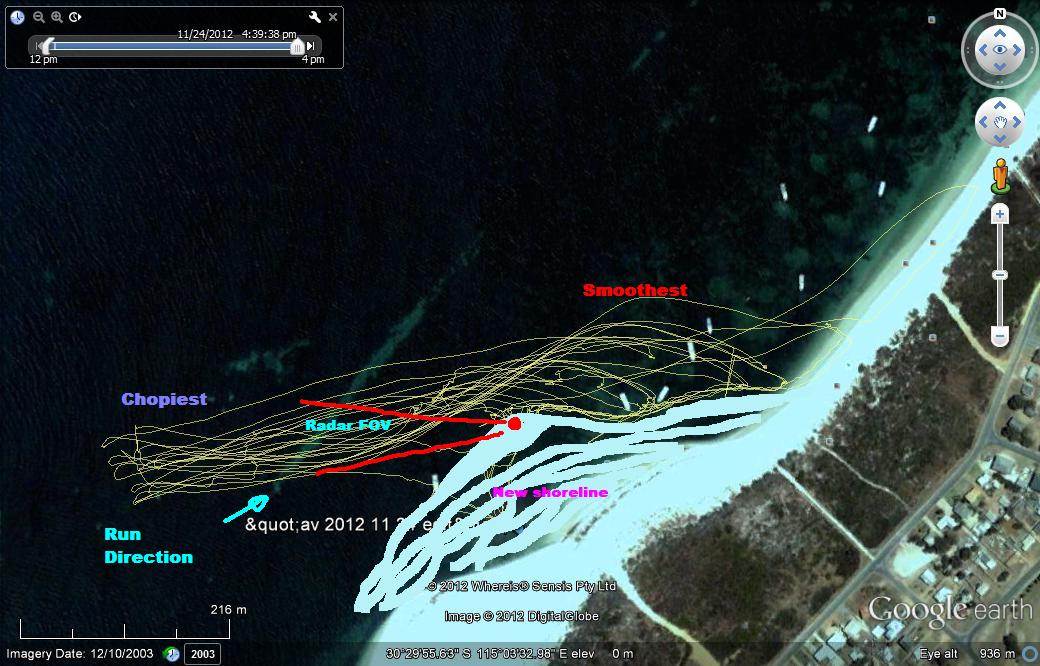Click the right handle of the time slider
This screenshot has width=1040, height=666.
pyautogui.click(x=297, y=46)
